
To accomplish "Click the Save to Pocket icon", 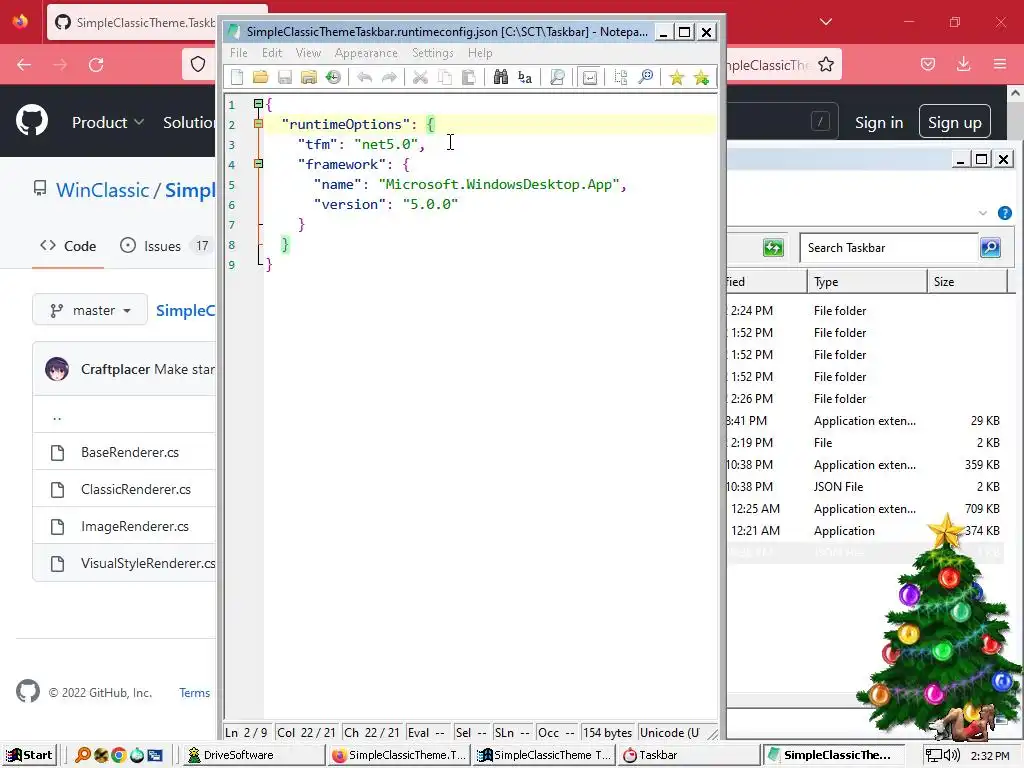I will click(x=928, y=64).
